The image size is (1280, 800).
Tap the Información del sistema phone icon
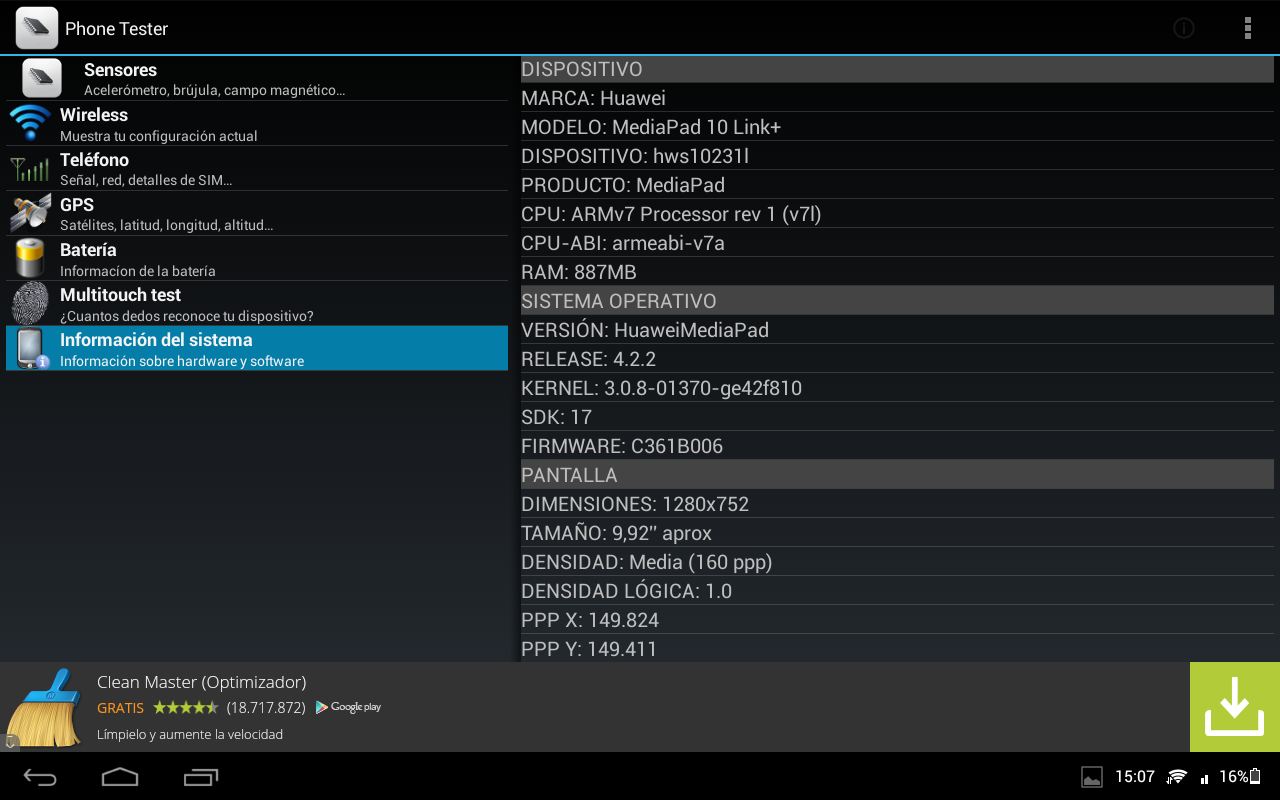pyautogui.click(x=30, y=348)
